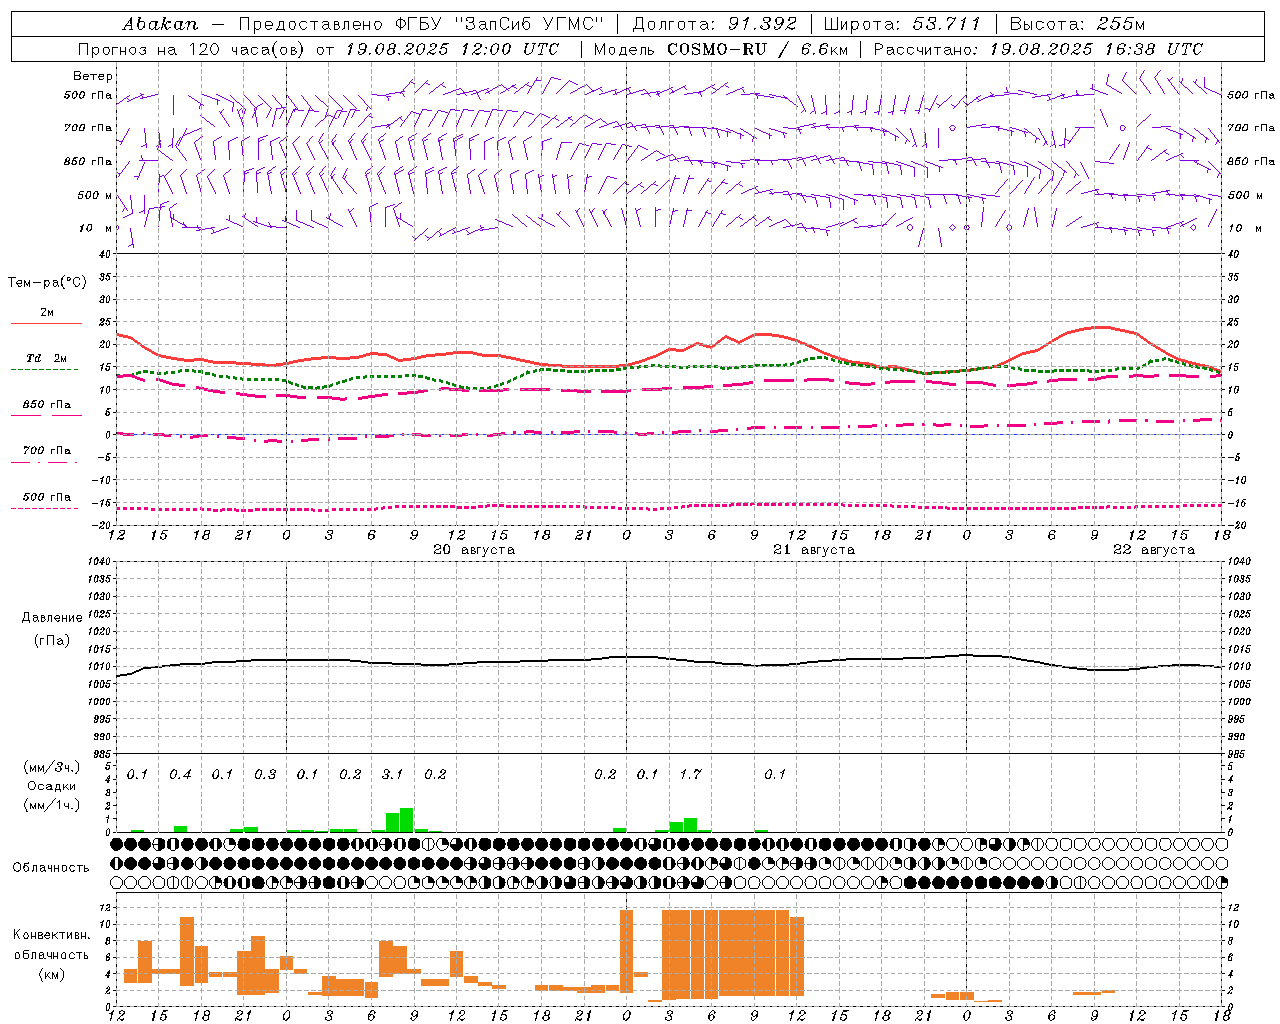Click the "Ветер" wind panel label
1280x1024 pixels.
(93, 76)
